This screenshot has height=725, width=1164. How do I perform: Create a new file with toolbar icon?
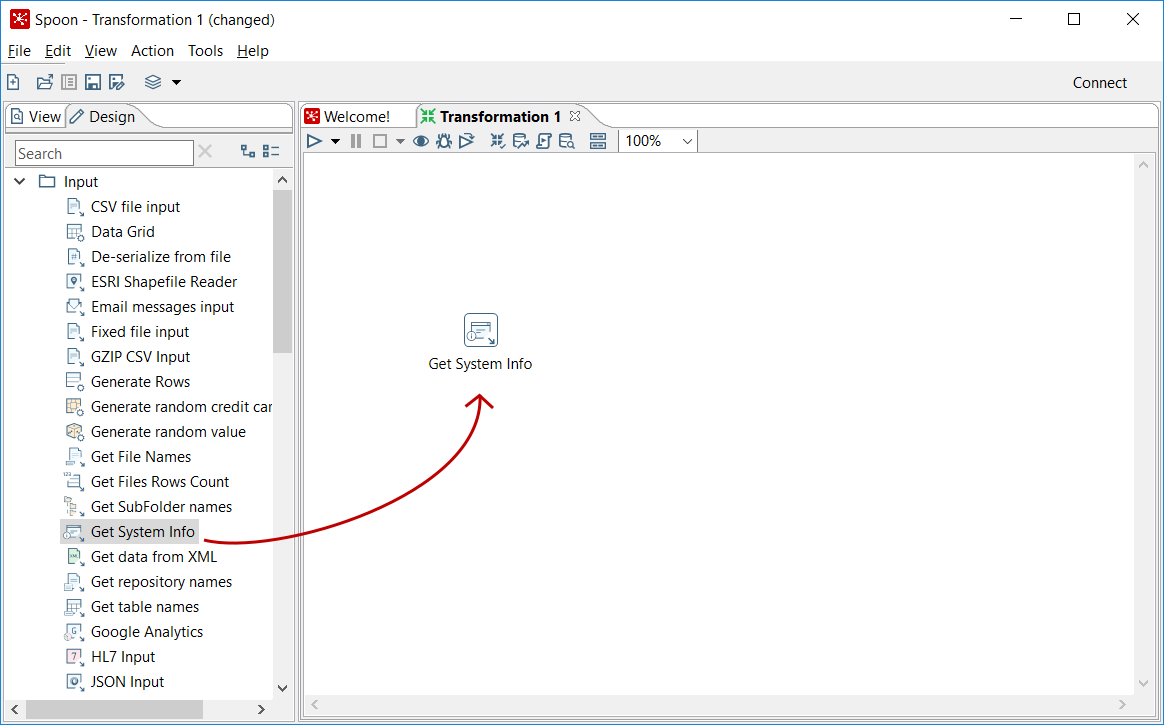click(x=14, y=82)
